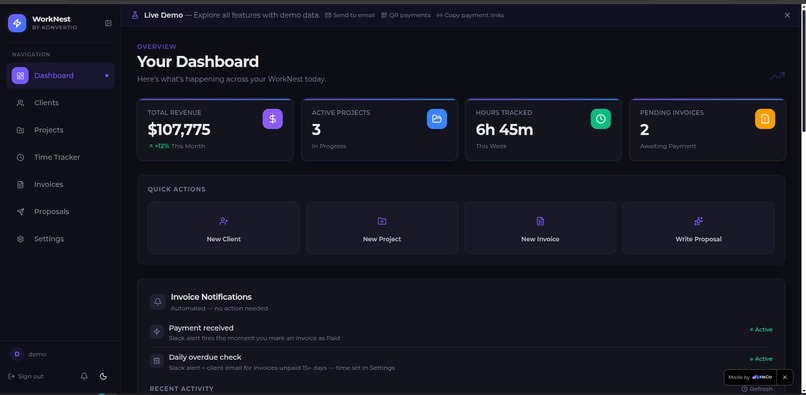The width and height of the screenshot is (806, 395).
Task: Click Copy payment links in banner
Action: (470, 15)
